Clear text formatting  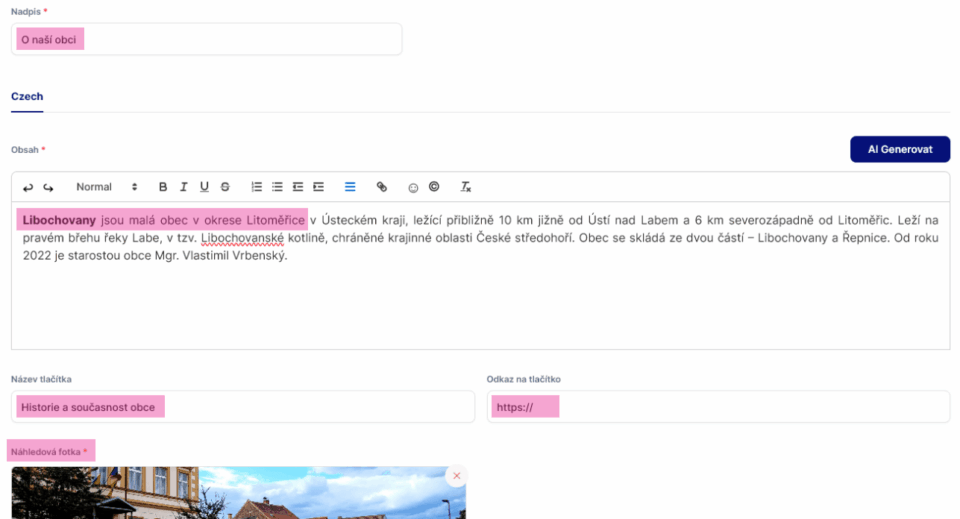[x=465, y=187]
